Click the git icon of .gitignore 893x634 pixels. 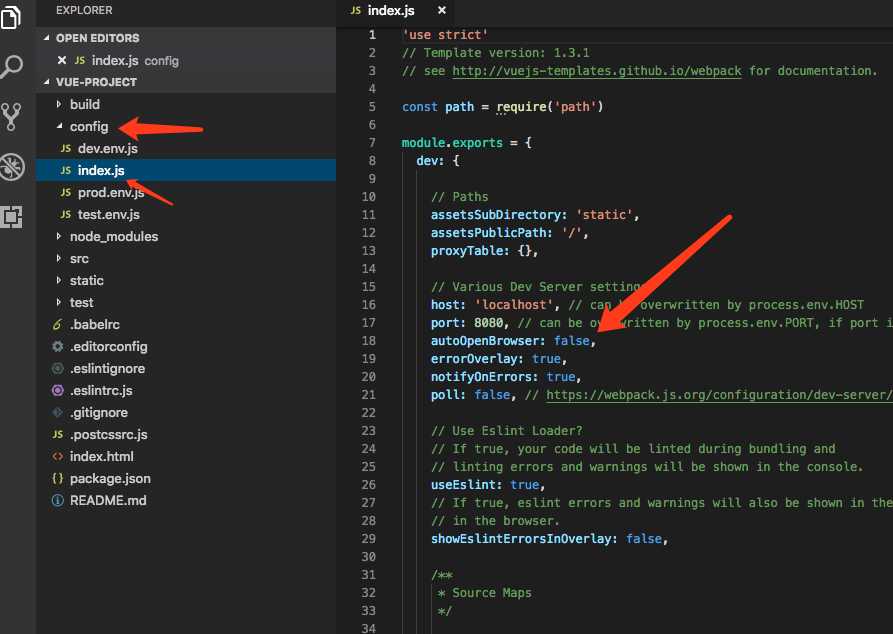pos(58,412)
